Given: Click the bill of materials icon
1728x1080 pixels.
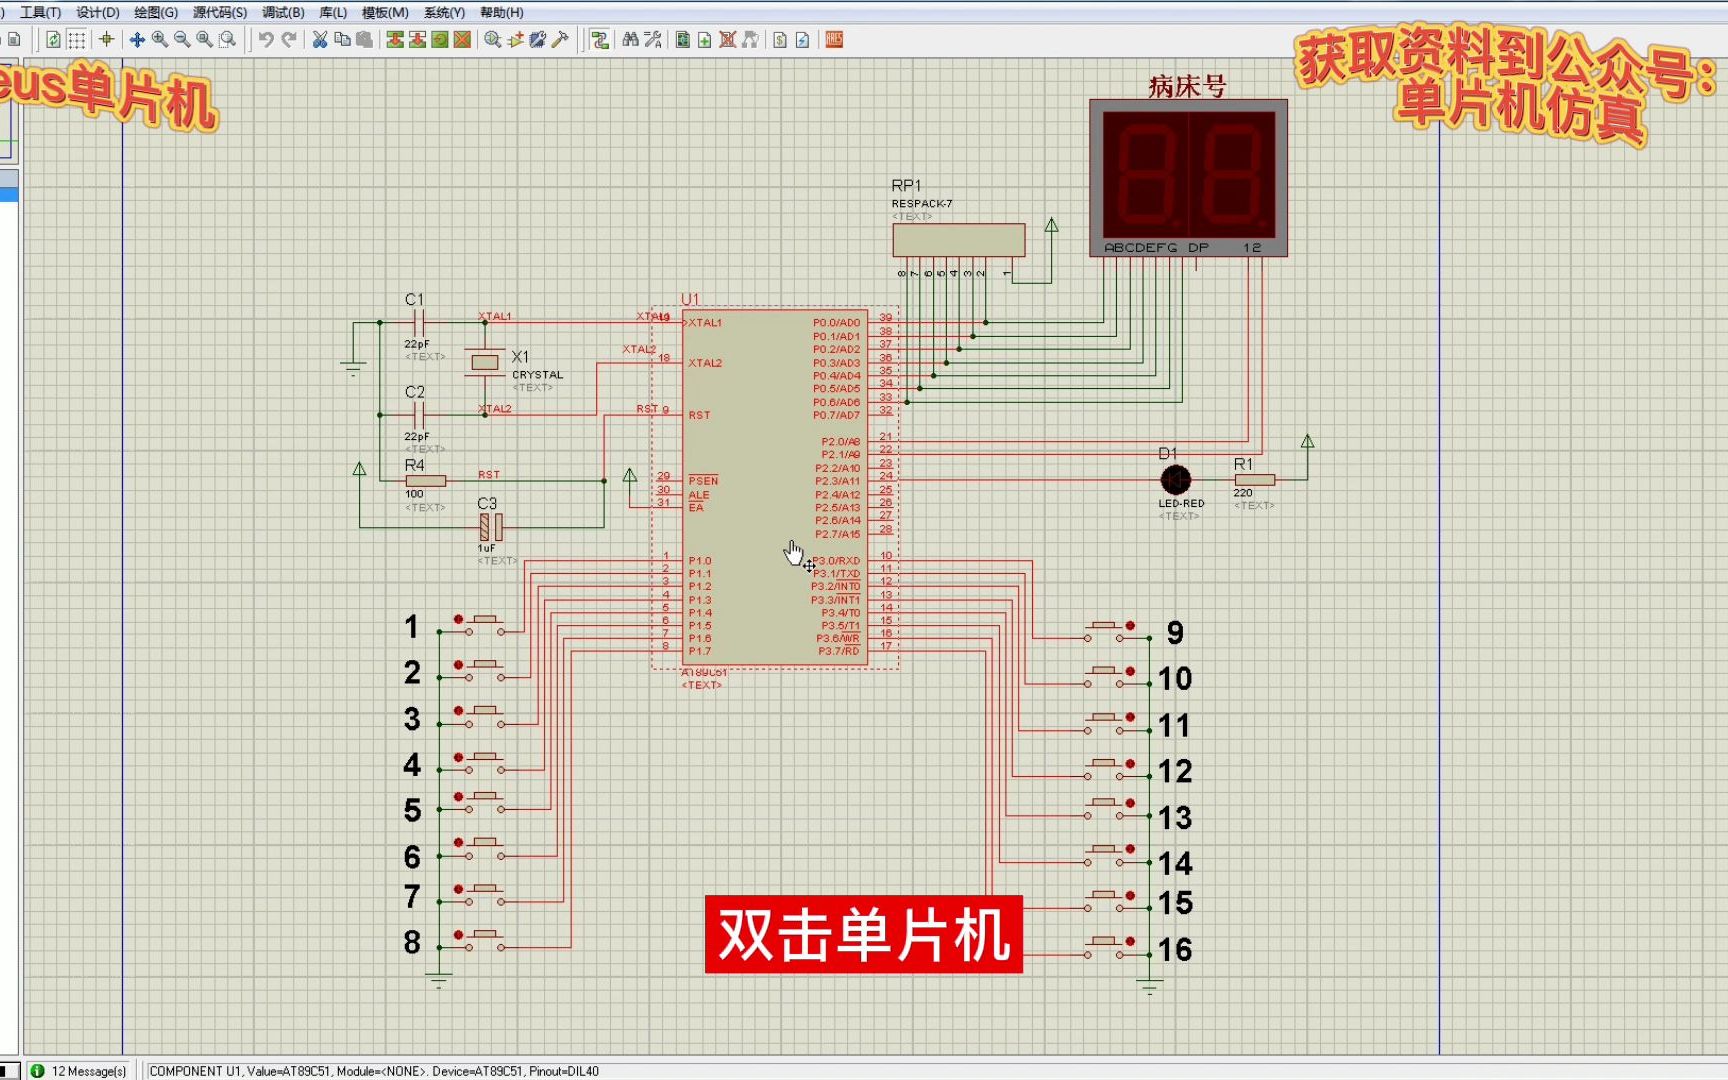Looking at the screenshot, I should [x=780, y=39].
